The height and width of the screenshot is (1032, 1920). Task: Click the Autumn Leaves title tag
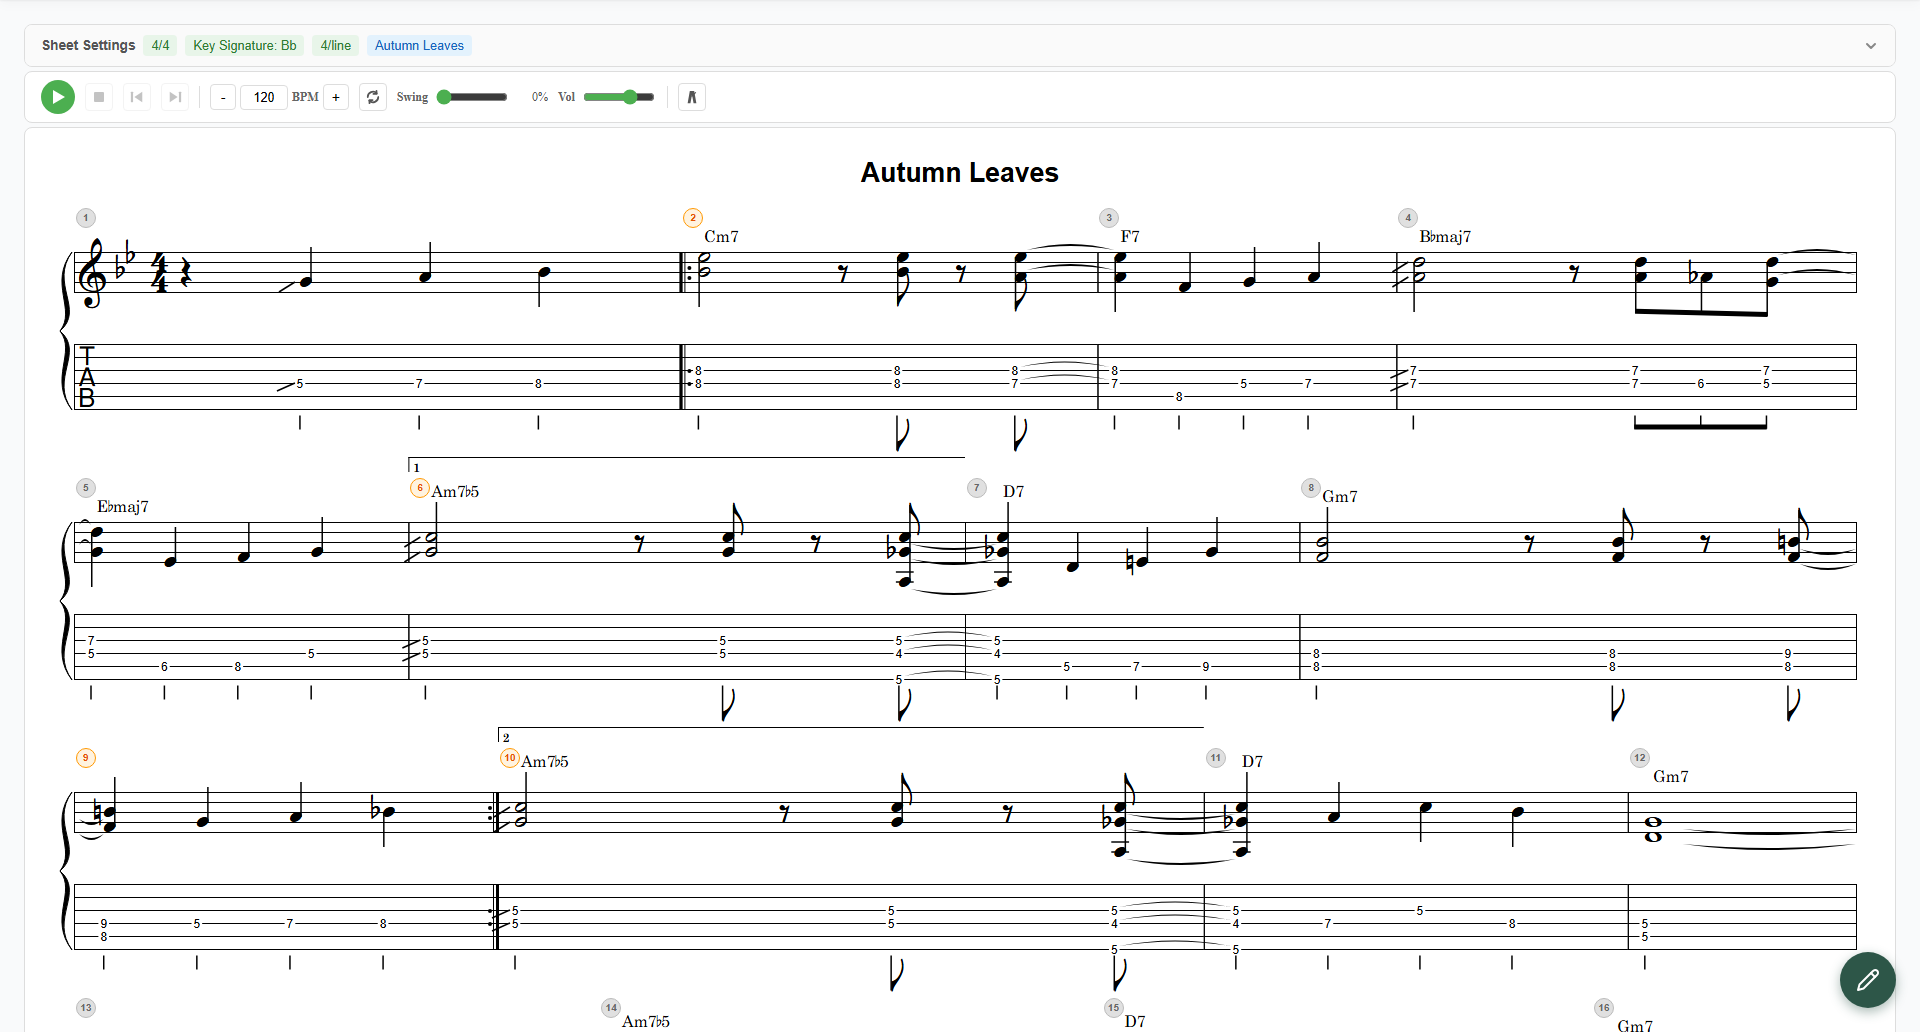[419, 46]
